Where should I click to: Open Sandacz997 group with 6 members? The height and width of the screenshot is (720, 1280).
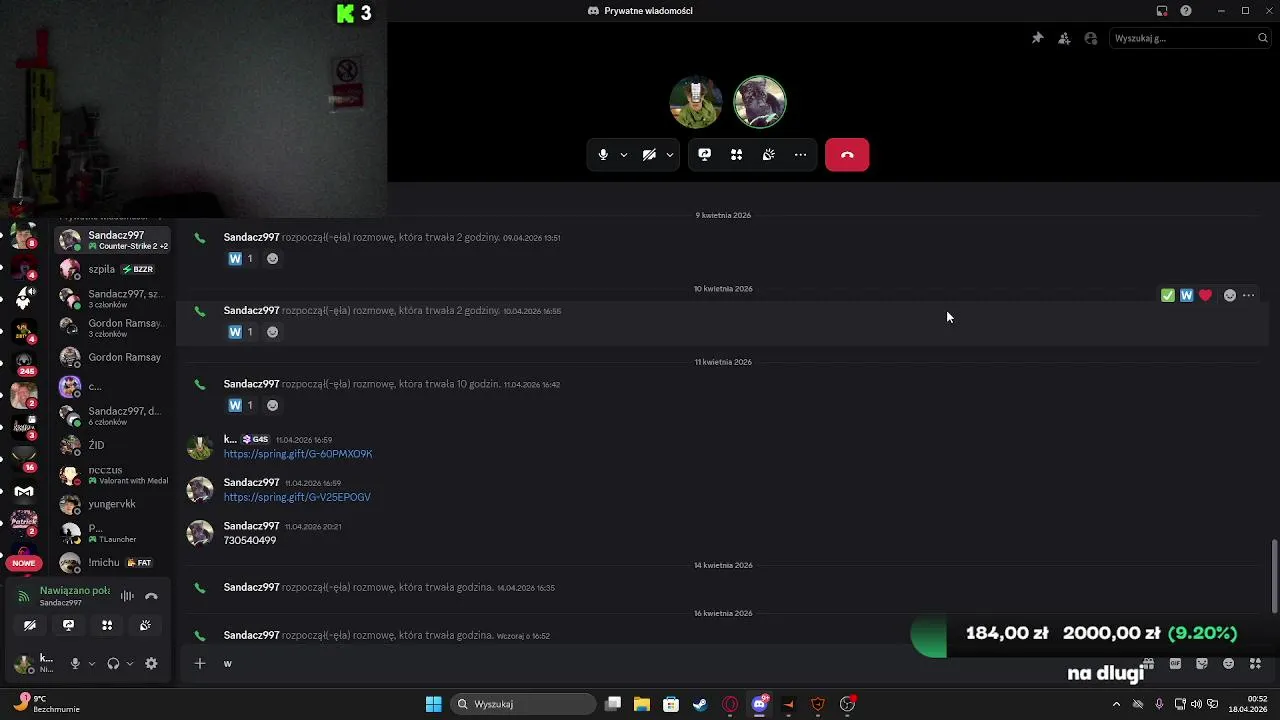[112, 416]
